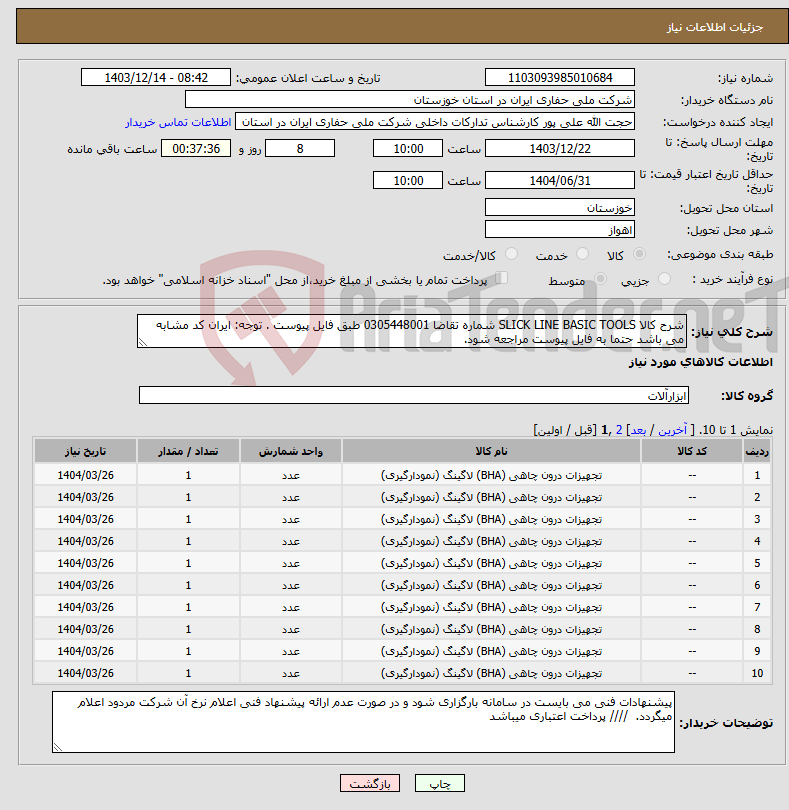Click the buyer notes text area
This screenshot has width=789, height=810.
pos(363,722)
